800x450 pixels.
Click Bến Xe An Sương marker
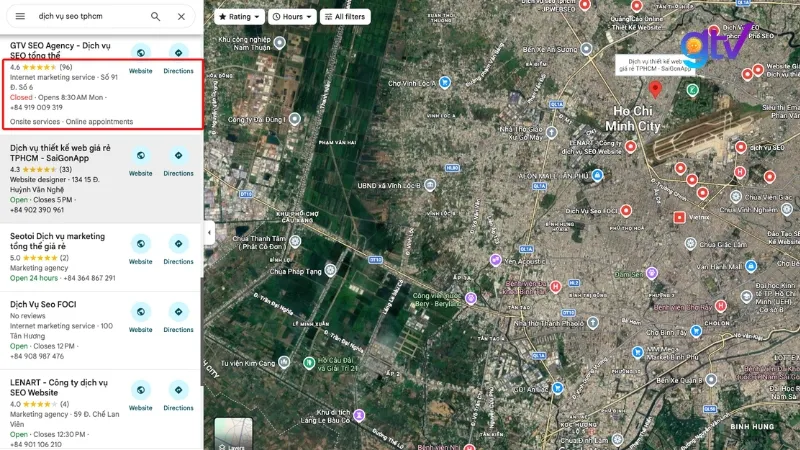(x=586, y=48)
